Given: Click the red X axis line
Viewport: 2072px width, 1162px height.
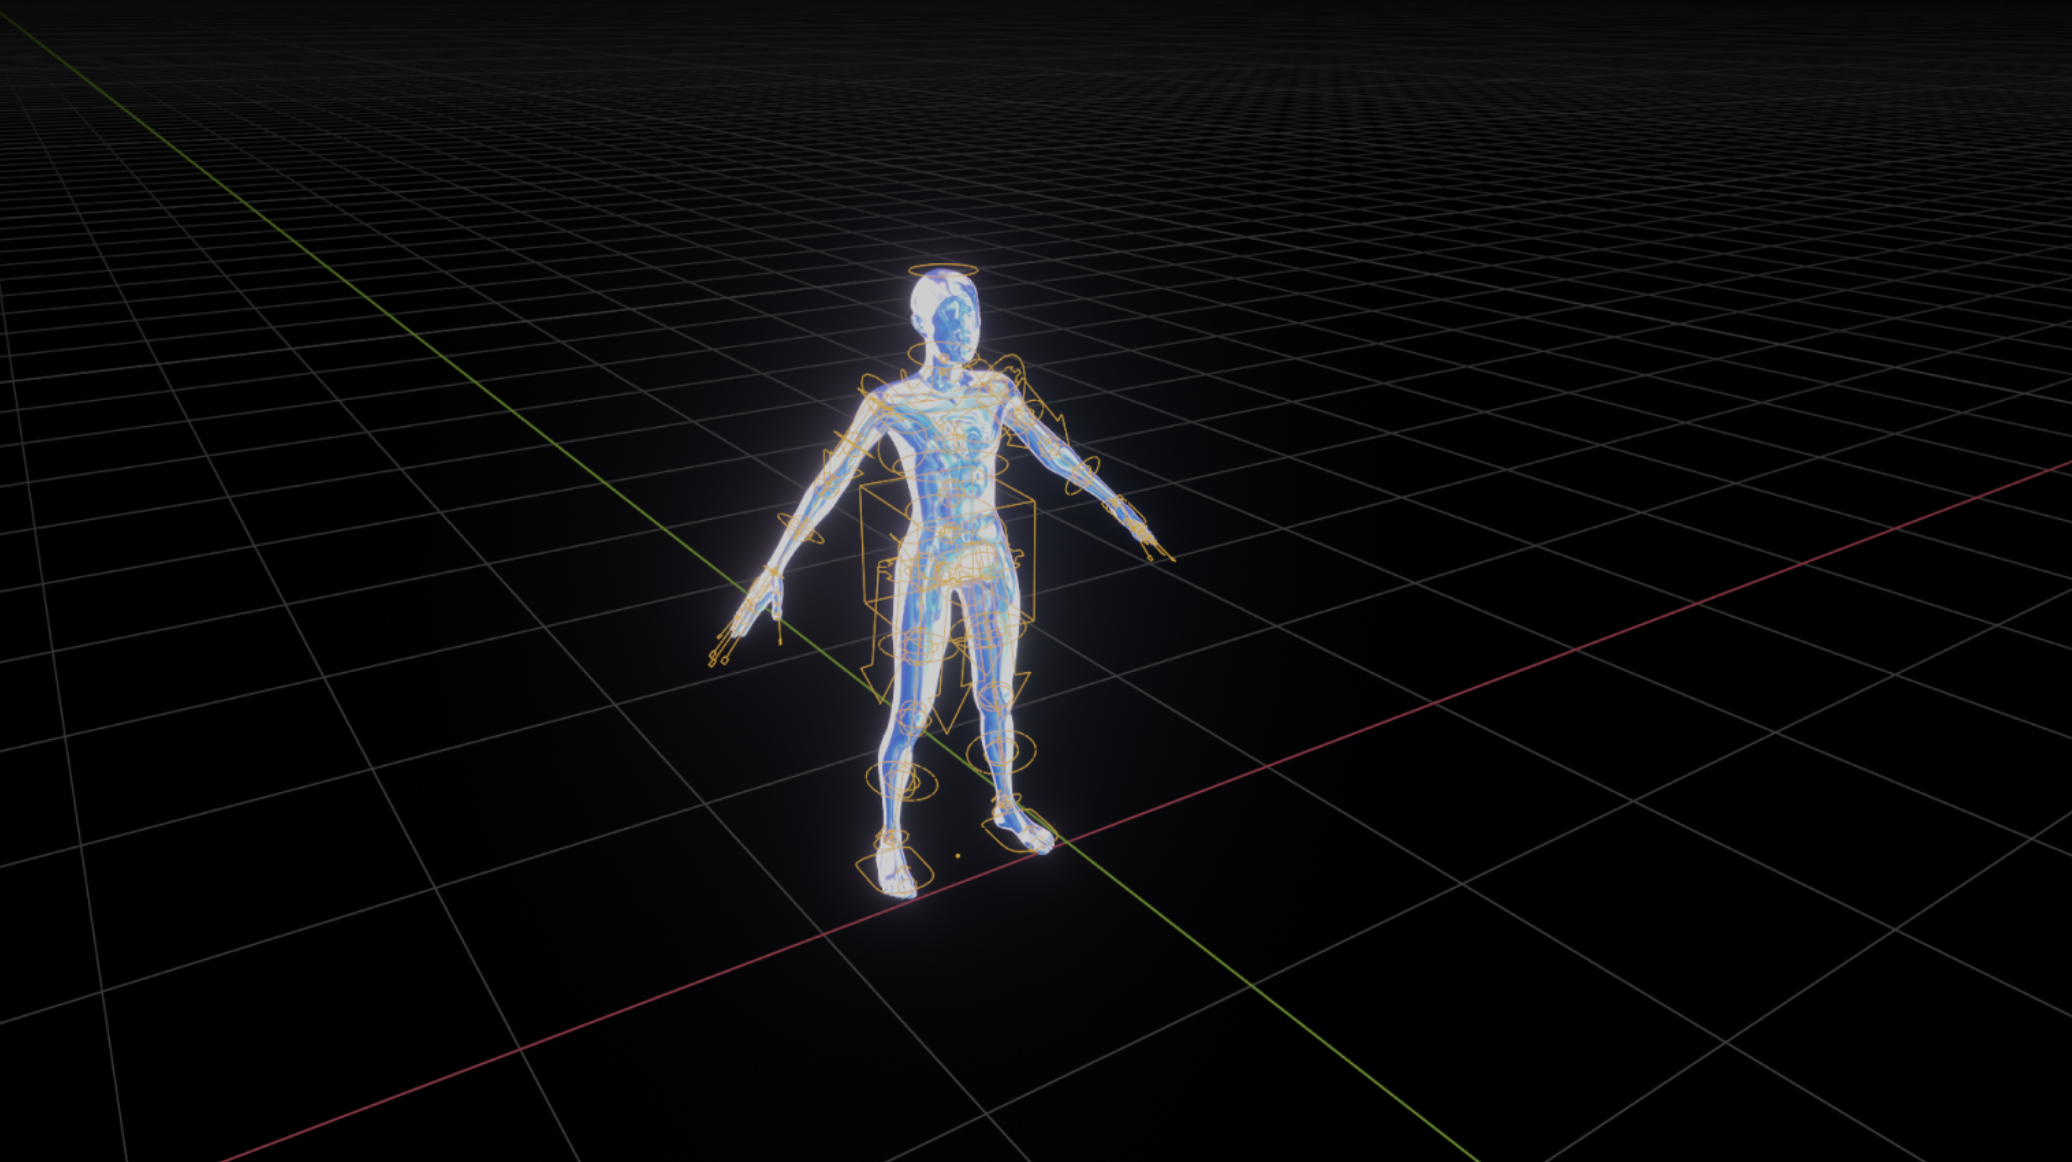Looking at the screenshot, I should coord(1500,676).
